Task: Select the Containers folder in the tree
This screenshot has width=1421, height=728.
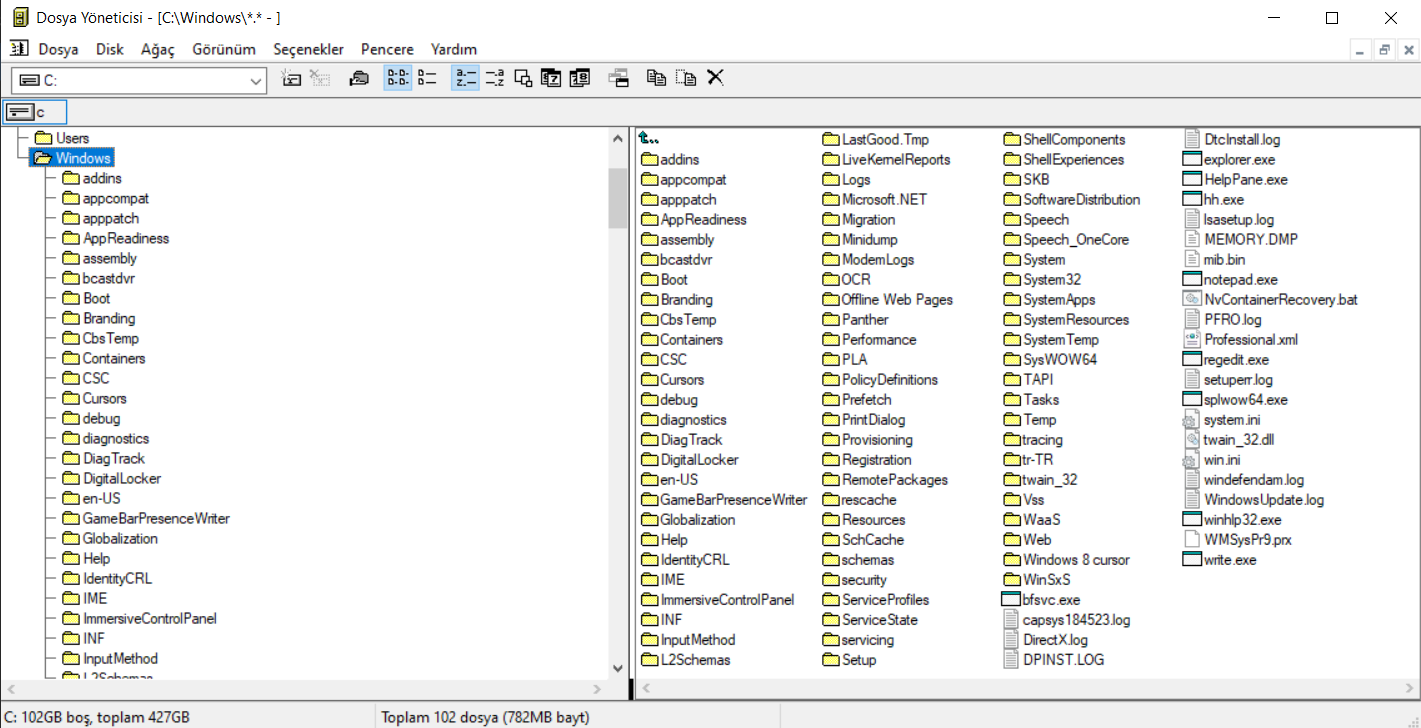Action: tap(103, 358)
